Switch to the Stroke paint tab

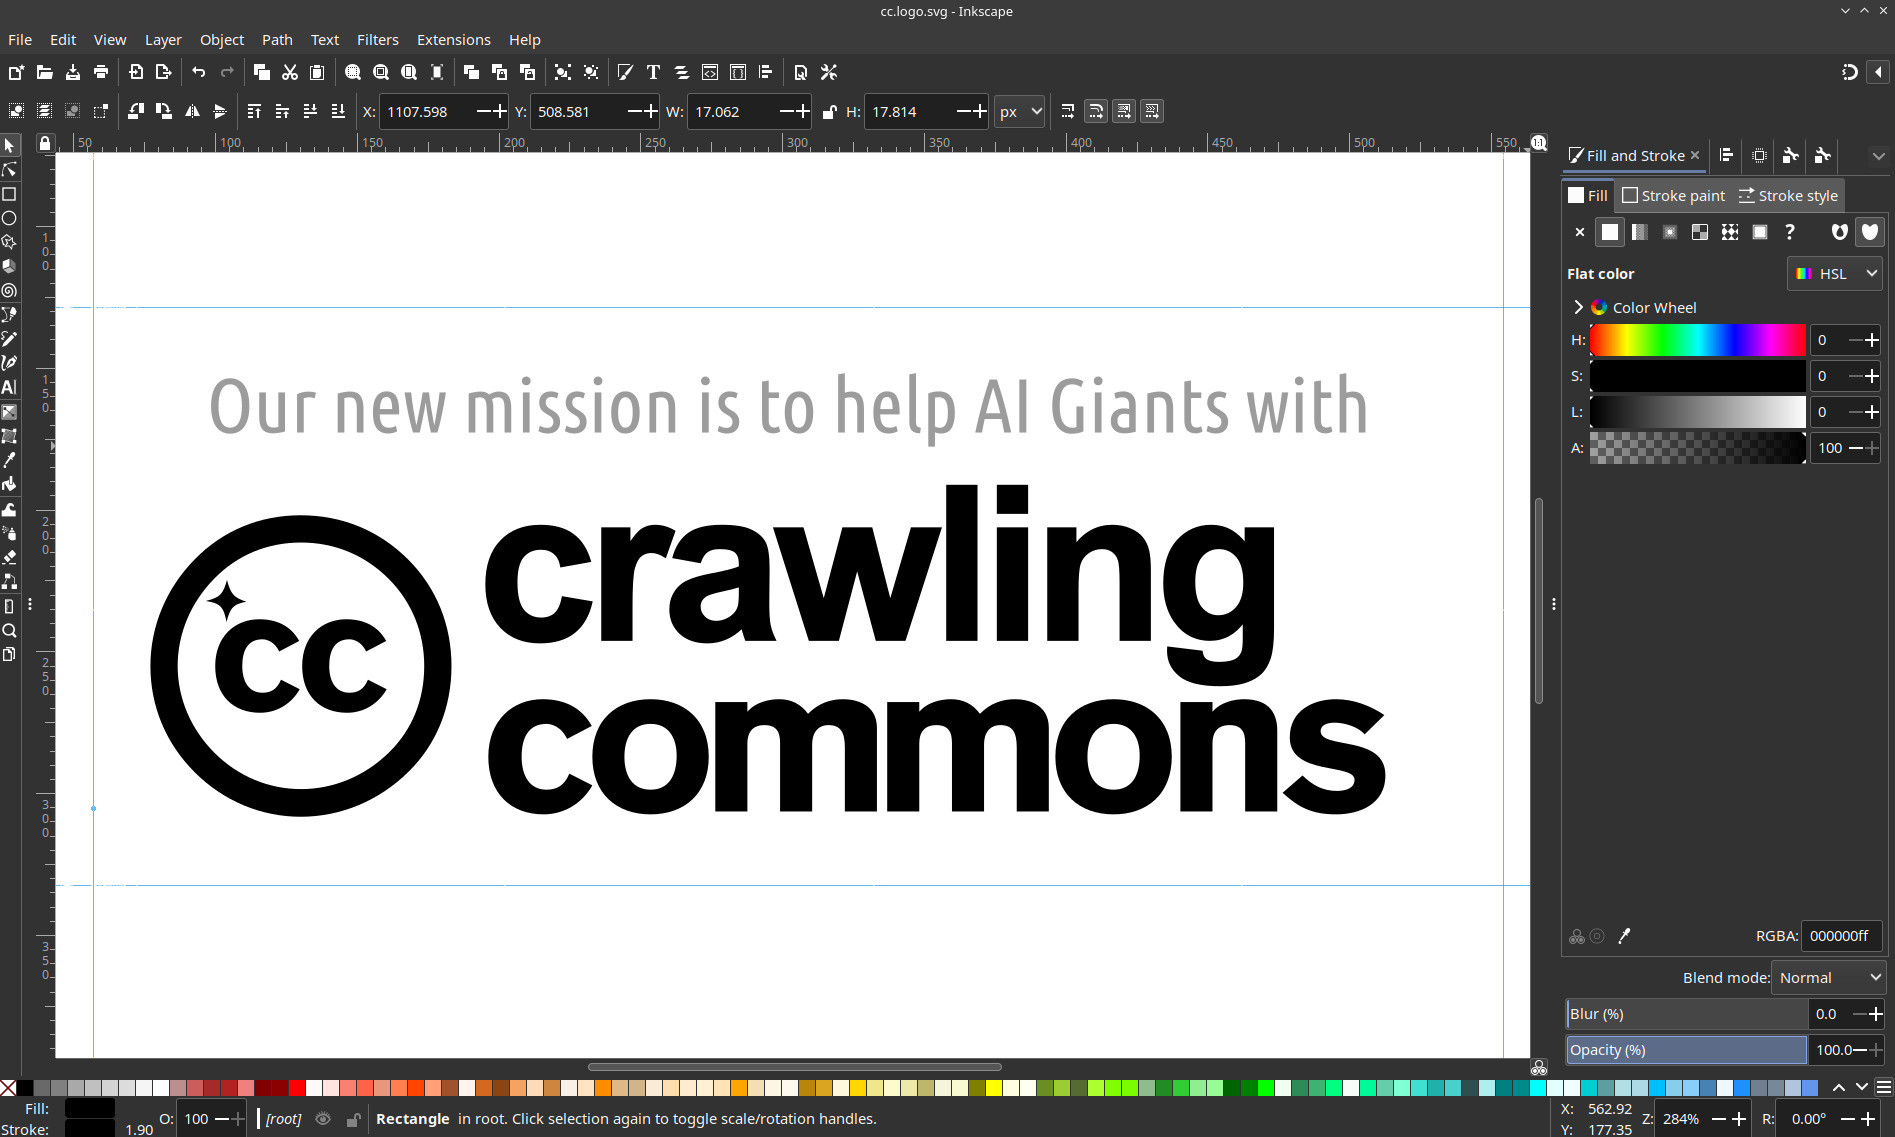pyautogui.click(x=1673, y=196)
